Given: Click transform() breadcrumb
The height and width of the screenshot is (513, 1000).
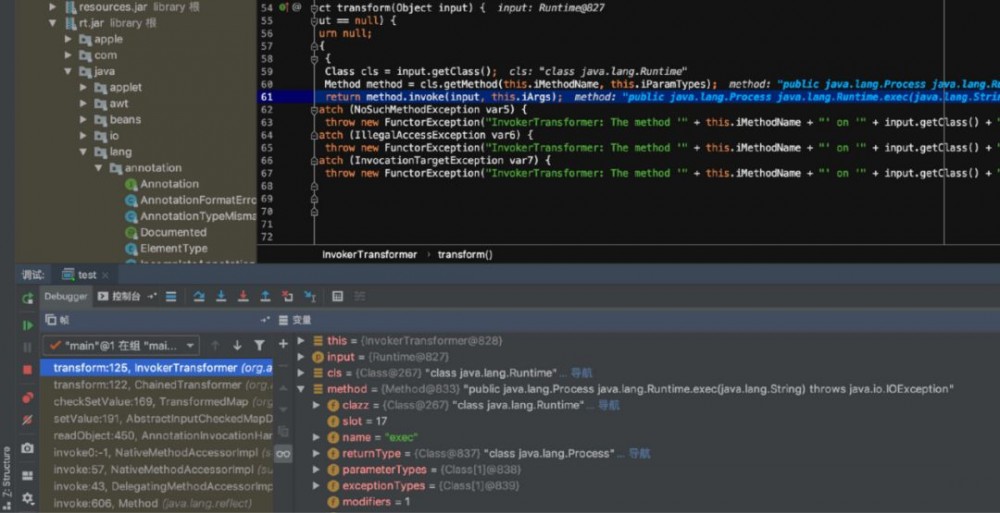Looking at the screenshot, I should pyautogui.click(x=465, y=255).
